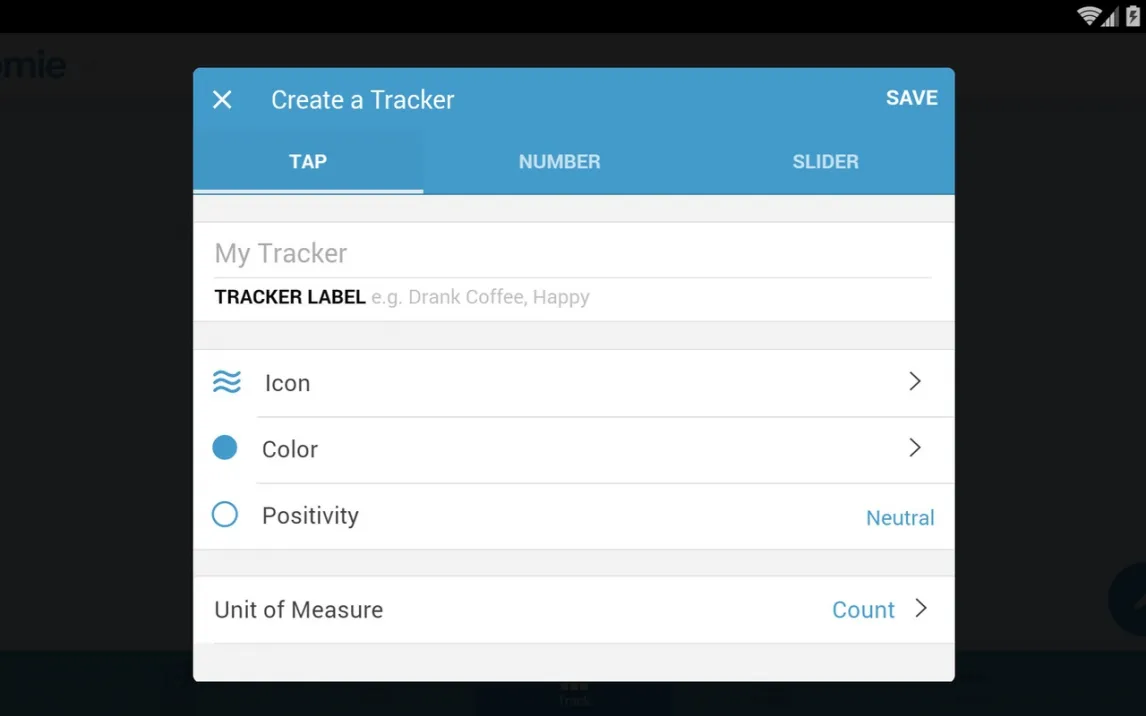Viewport: 1146px width, 716px height.
Task: Click the Positivity hollow circle icon
Action: tap(225, 515)
